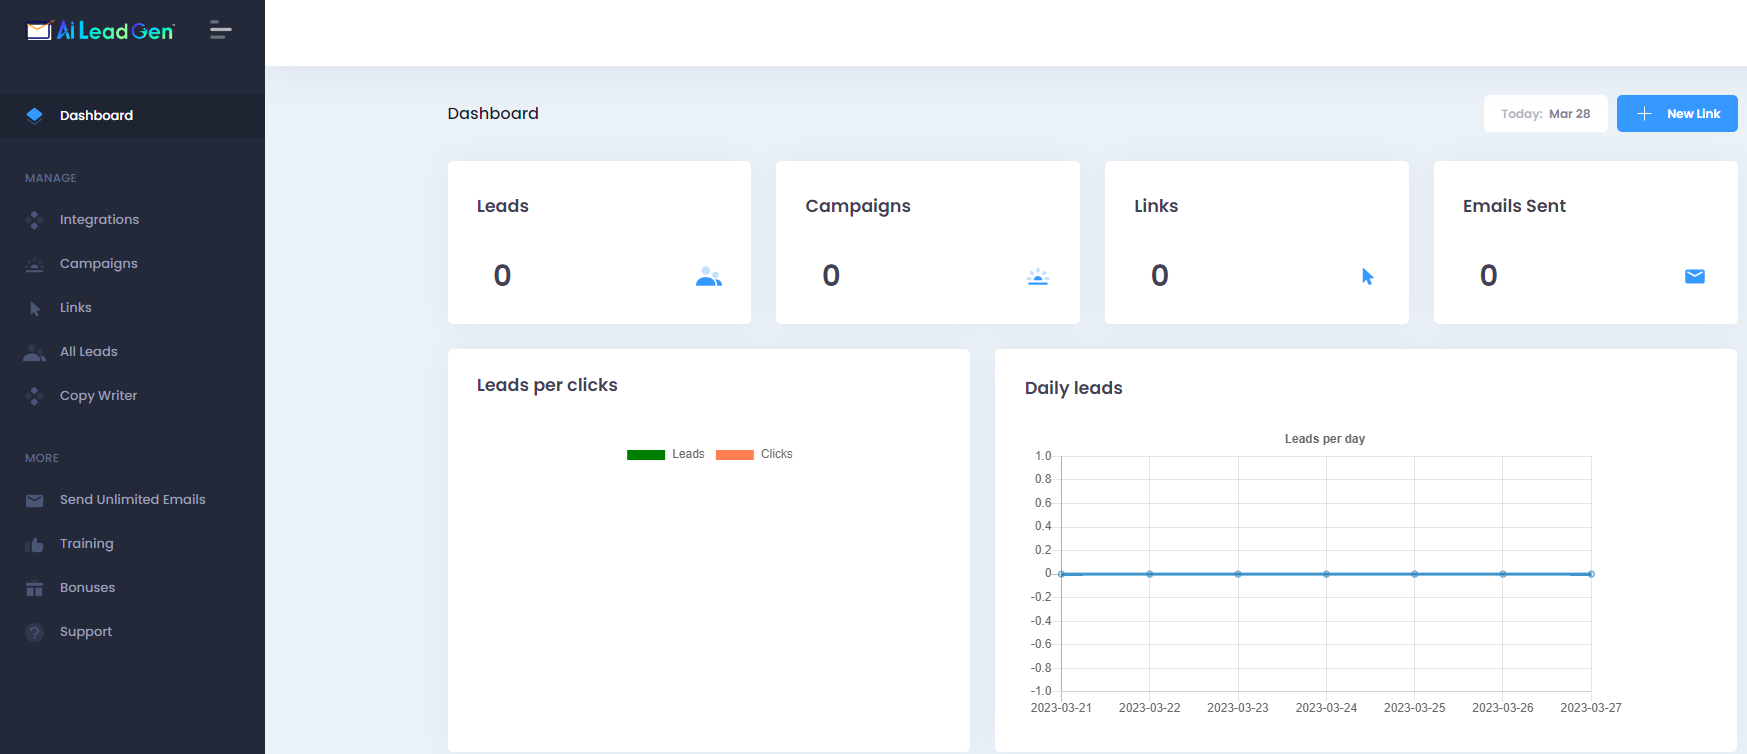Open Send Unlimited Emails
The height and width of the screenshot is (754, 1747).
coord(132,500)
